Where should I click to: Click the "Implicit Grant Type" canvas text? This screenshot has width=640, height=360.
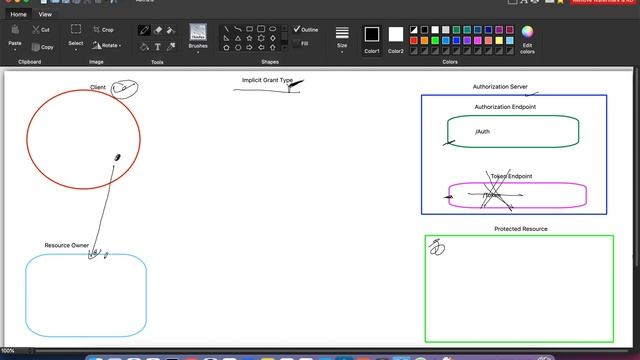(267, 80)
